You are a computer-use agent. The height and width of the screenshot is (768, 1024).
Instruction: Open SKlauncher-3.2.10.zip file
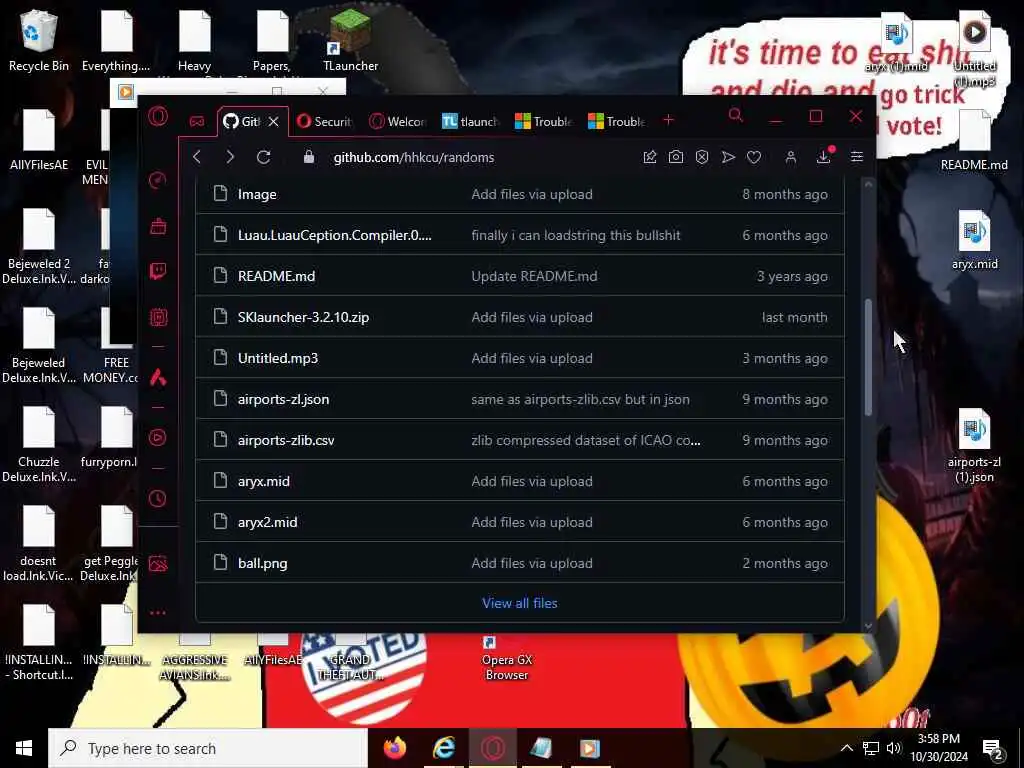click(x=303, y=317)
